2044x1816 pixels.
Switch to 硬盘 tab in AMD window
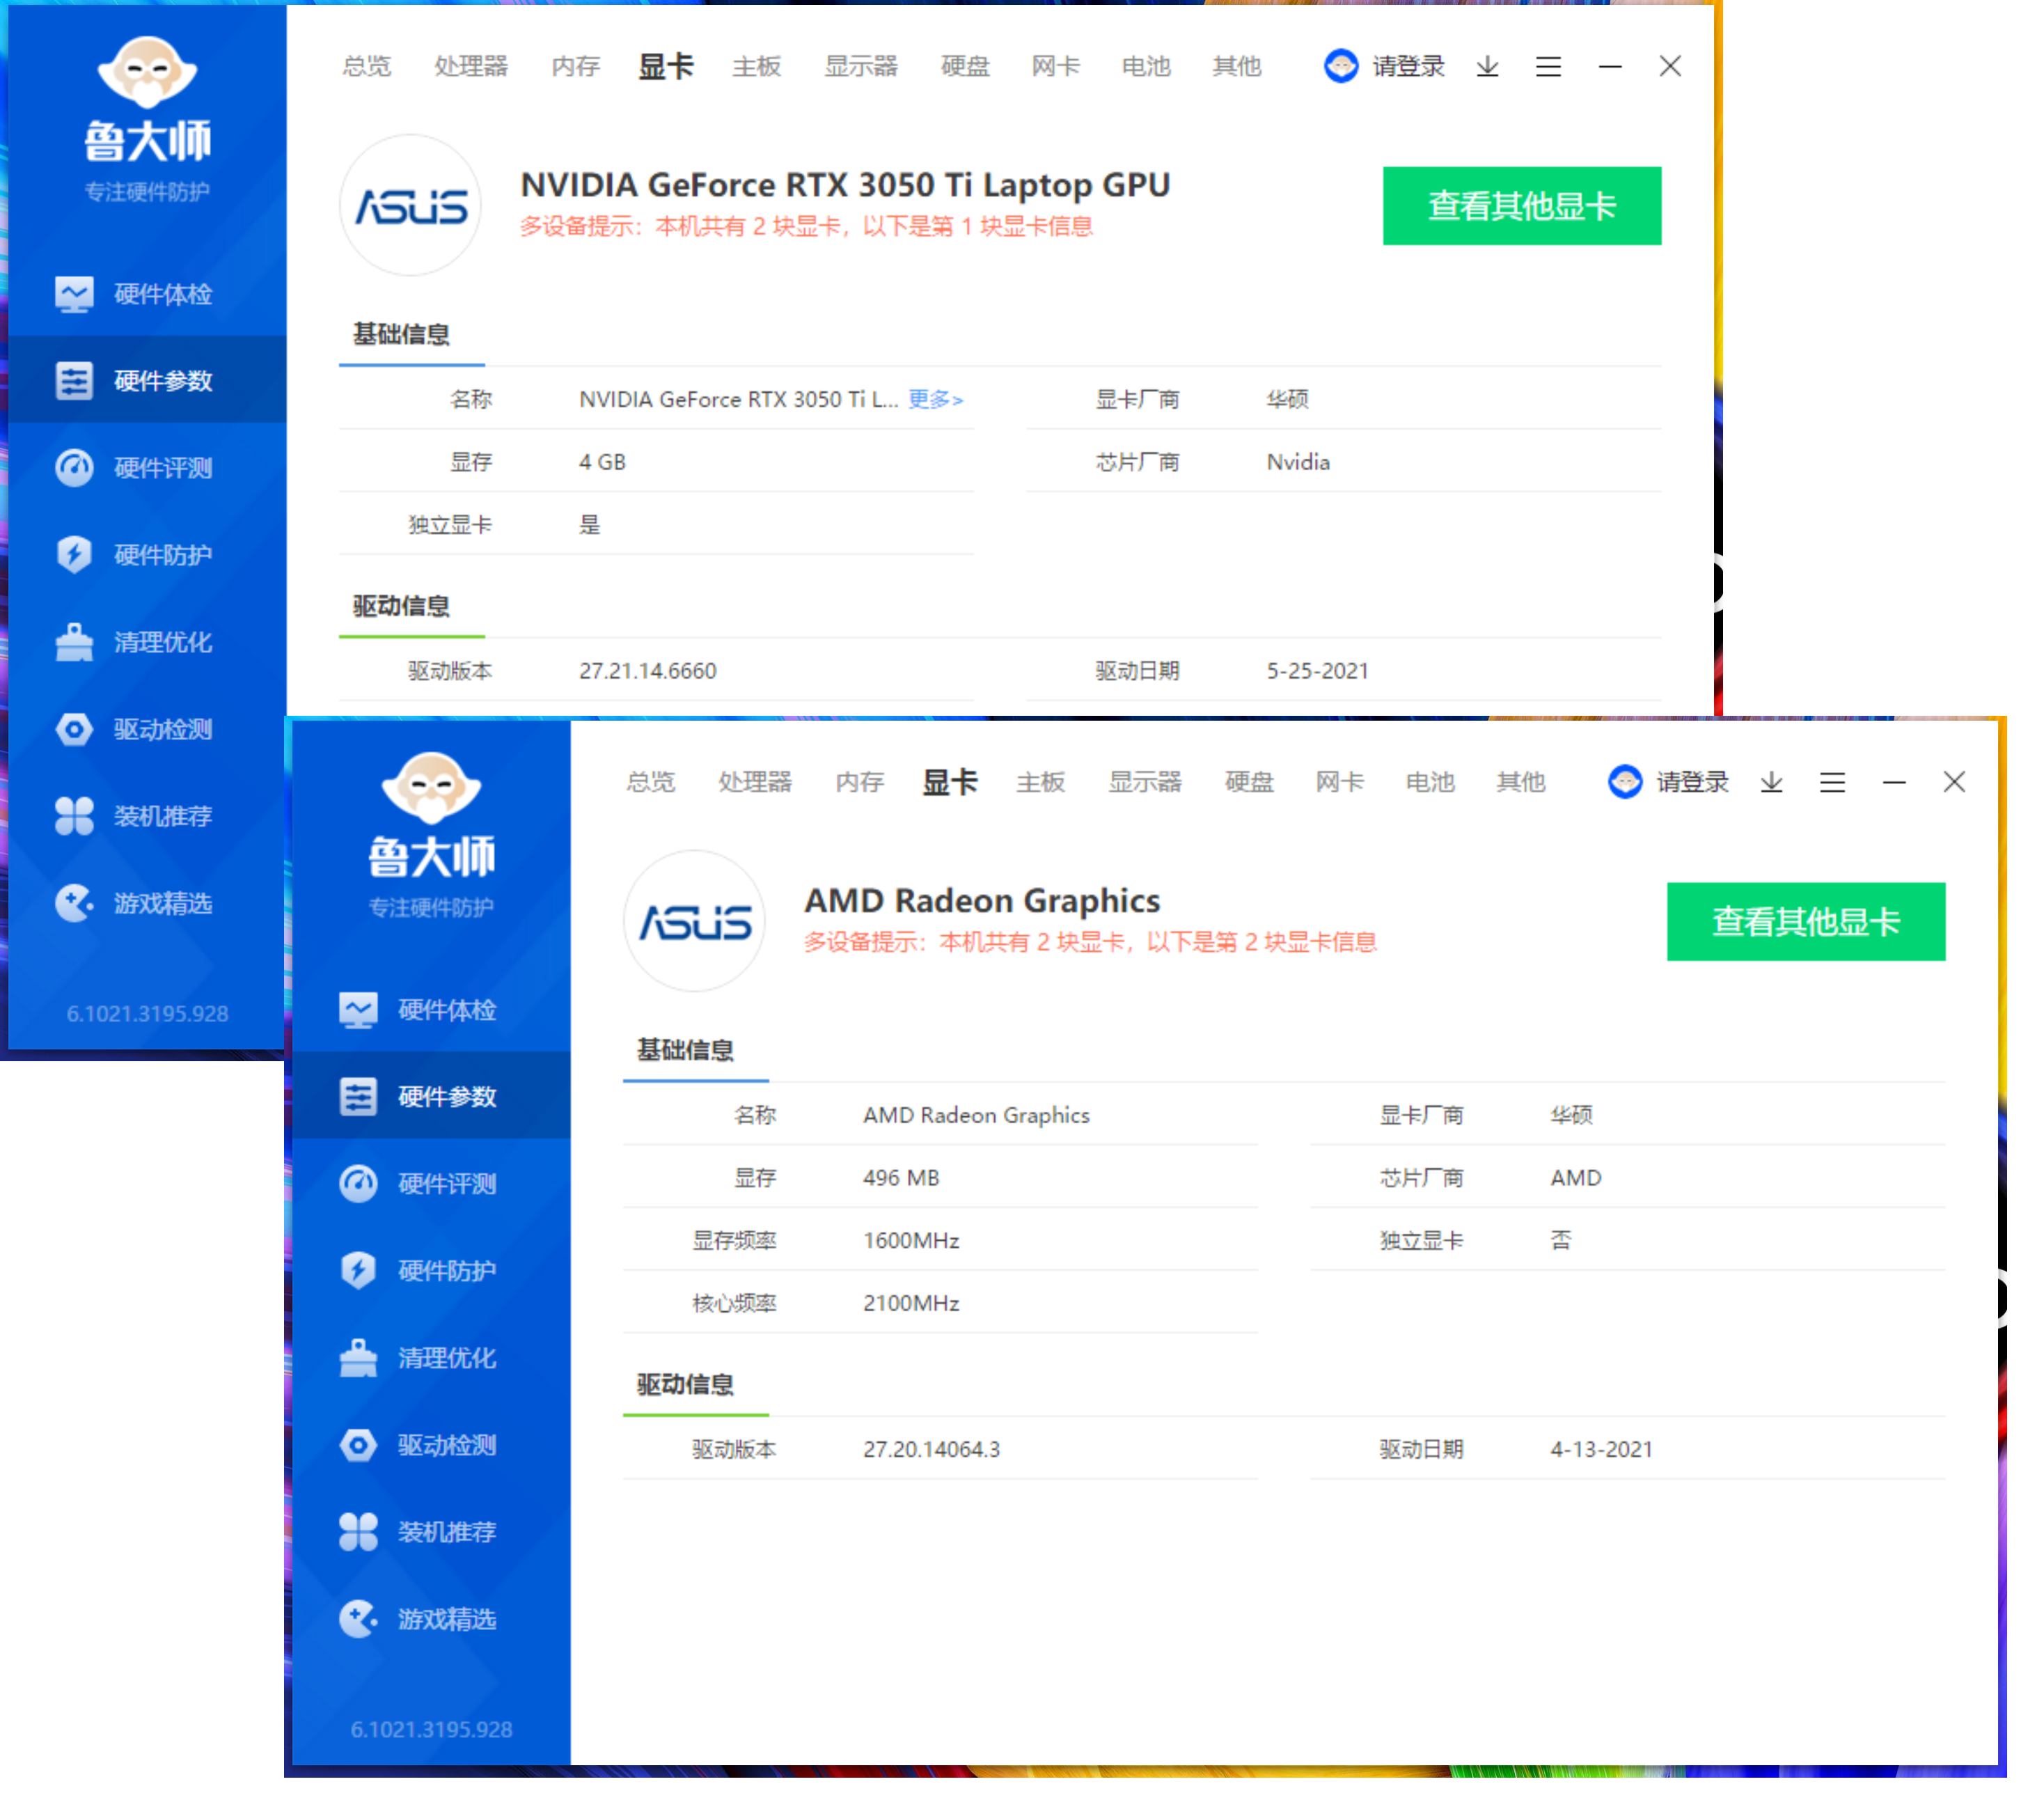[1250, 782]
